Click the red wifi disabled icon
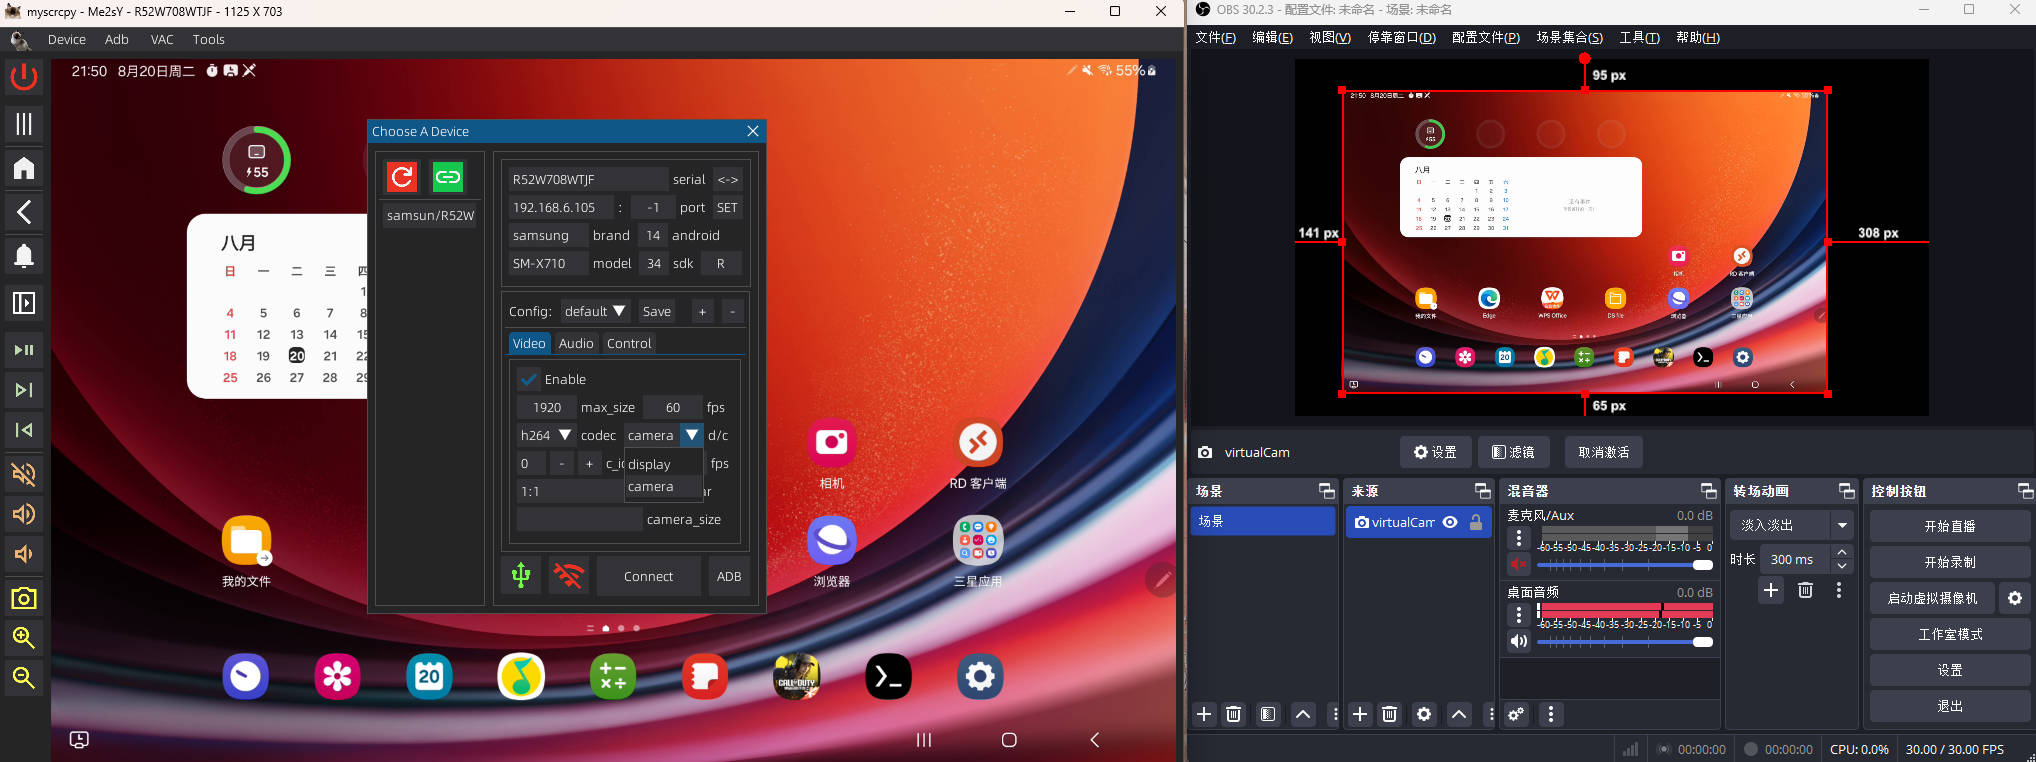Image resolution: width=2036 pixels, height=762 pixels. coord(569,575)
